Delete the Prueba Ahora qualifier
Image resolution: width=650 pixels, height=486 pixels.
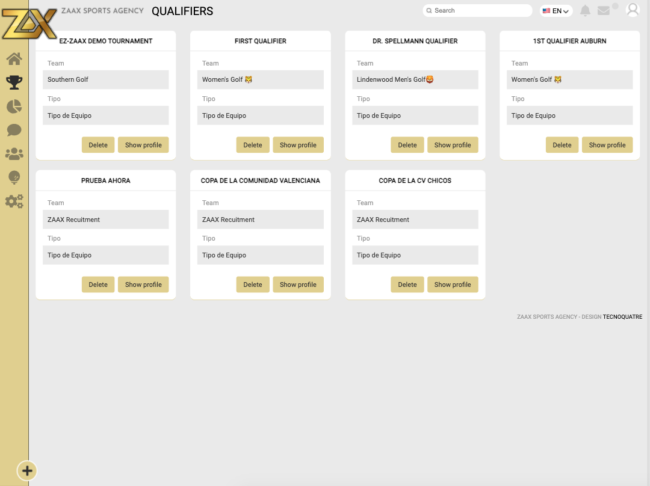(x=98, y=284)
